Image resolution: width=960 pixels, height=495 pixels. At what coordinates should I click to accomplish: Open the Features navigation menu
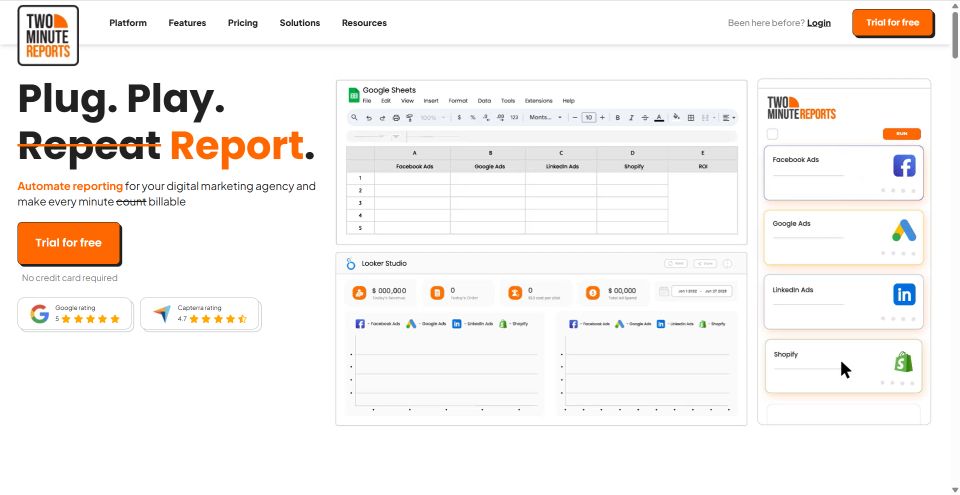[x=187, y=23]
